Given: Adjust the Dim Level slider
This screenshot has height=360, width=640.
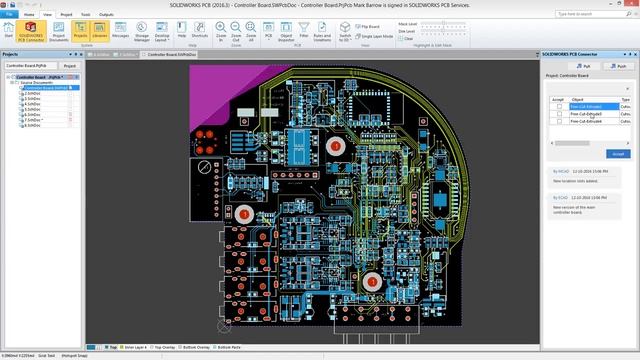Looking at the screenshot, I should (443, 31).
